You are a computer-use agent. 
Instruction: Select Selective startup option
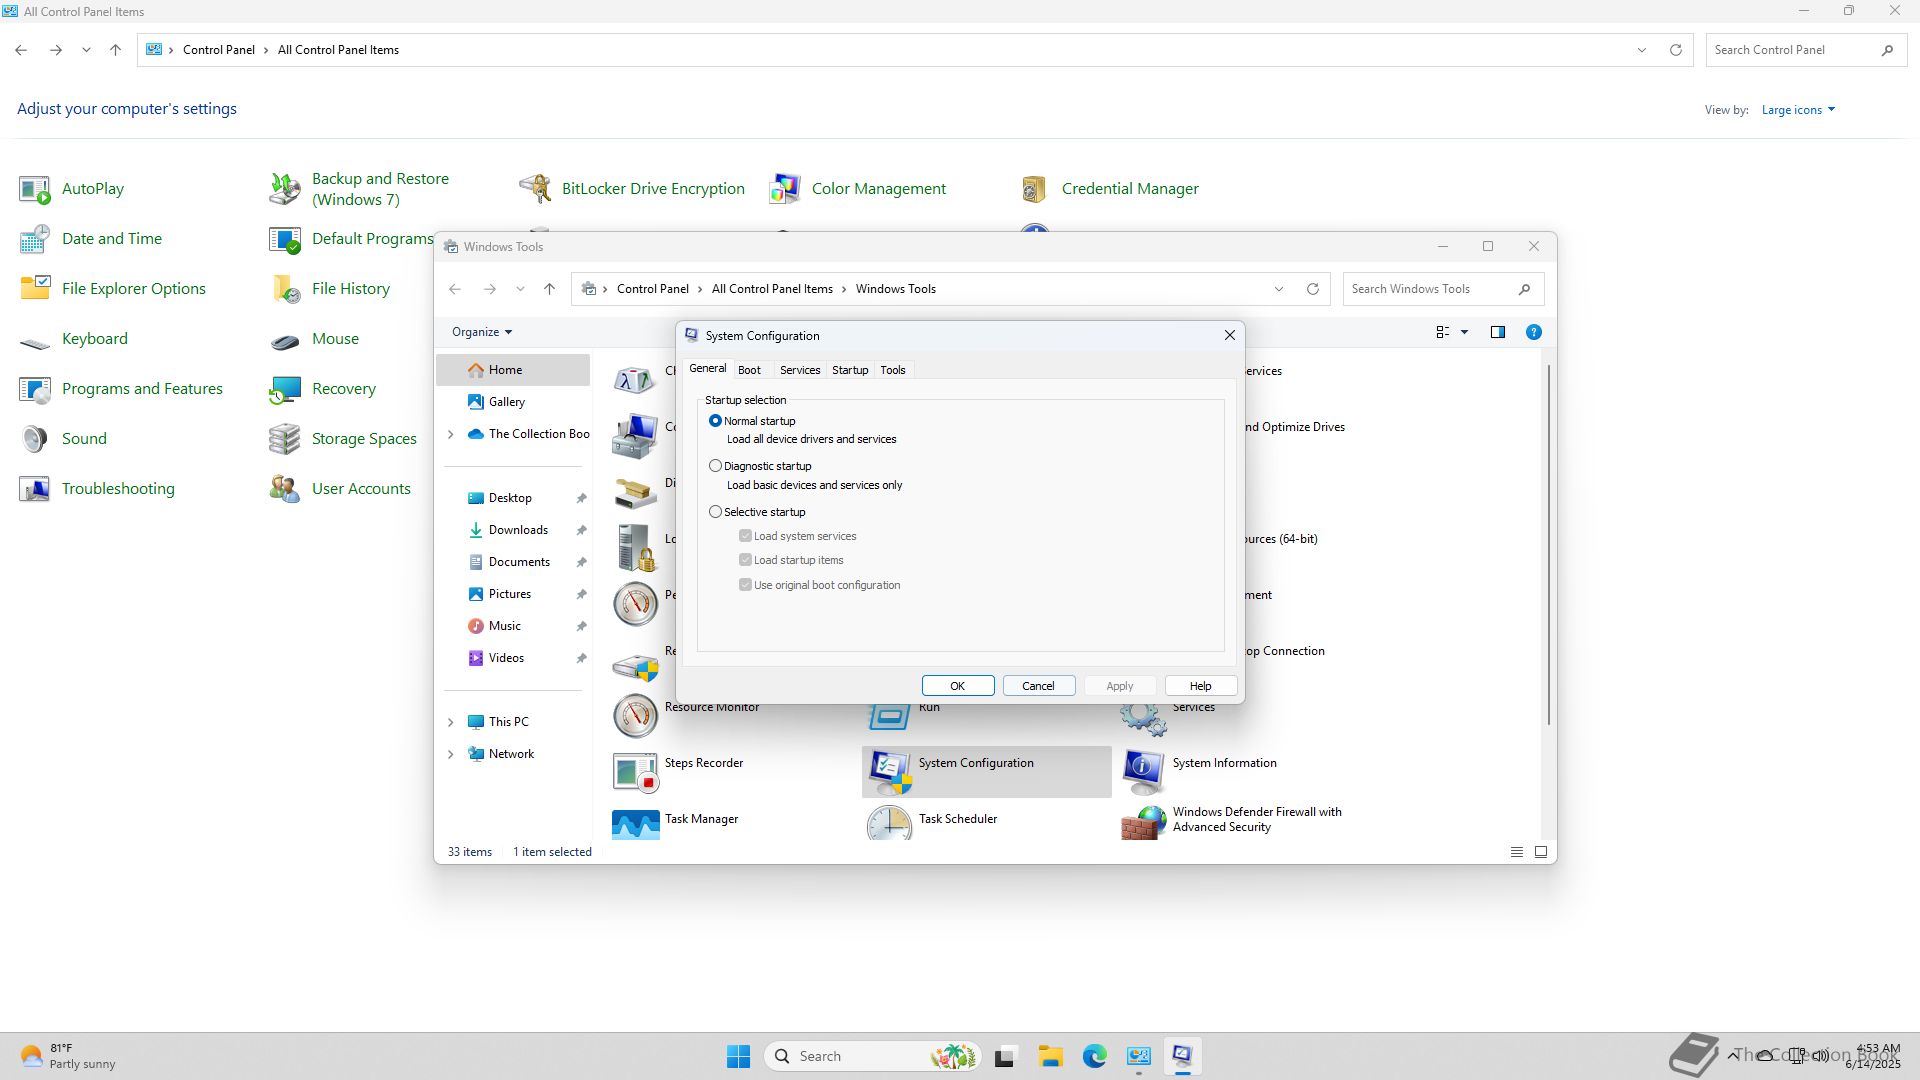[x=715, y=512]
